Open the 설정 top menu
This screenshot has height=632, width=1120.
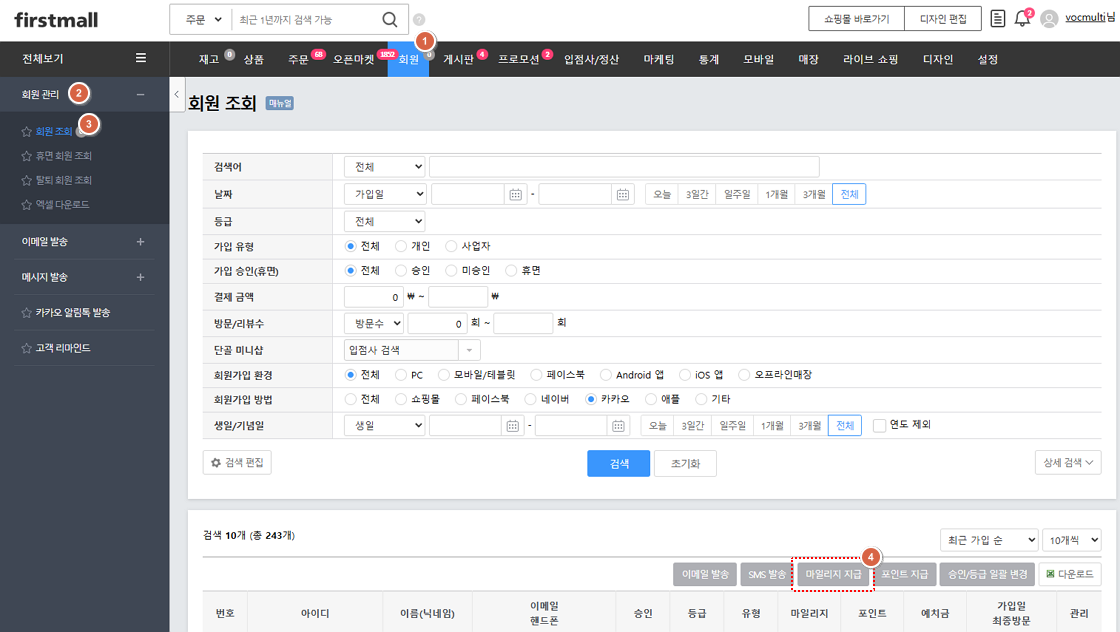(988, 59)
